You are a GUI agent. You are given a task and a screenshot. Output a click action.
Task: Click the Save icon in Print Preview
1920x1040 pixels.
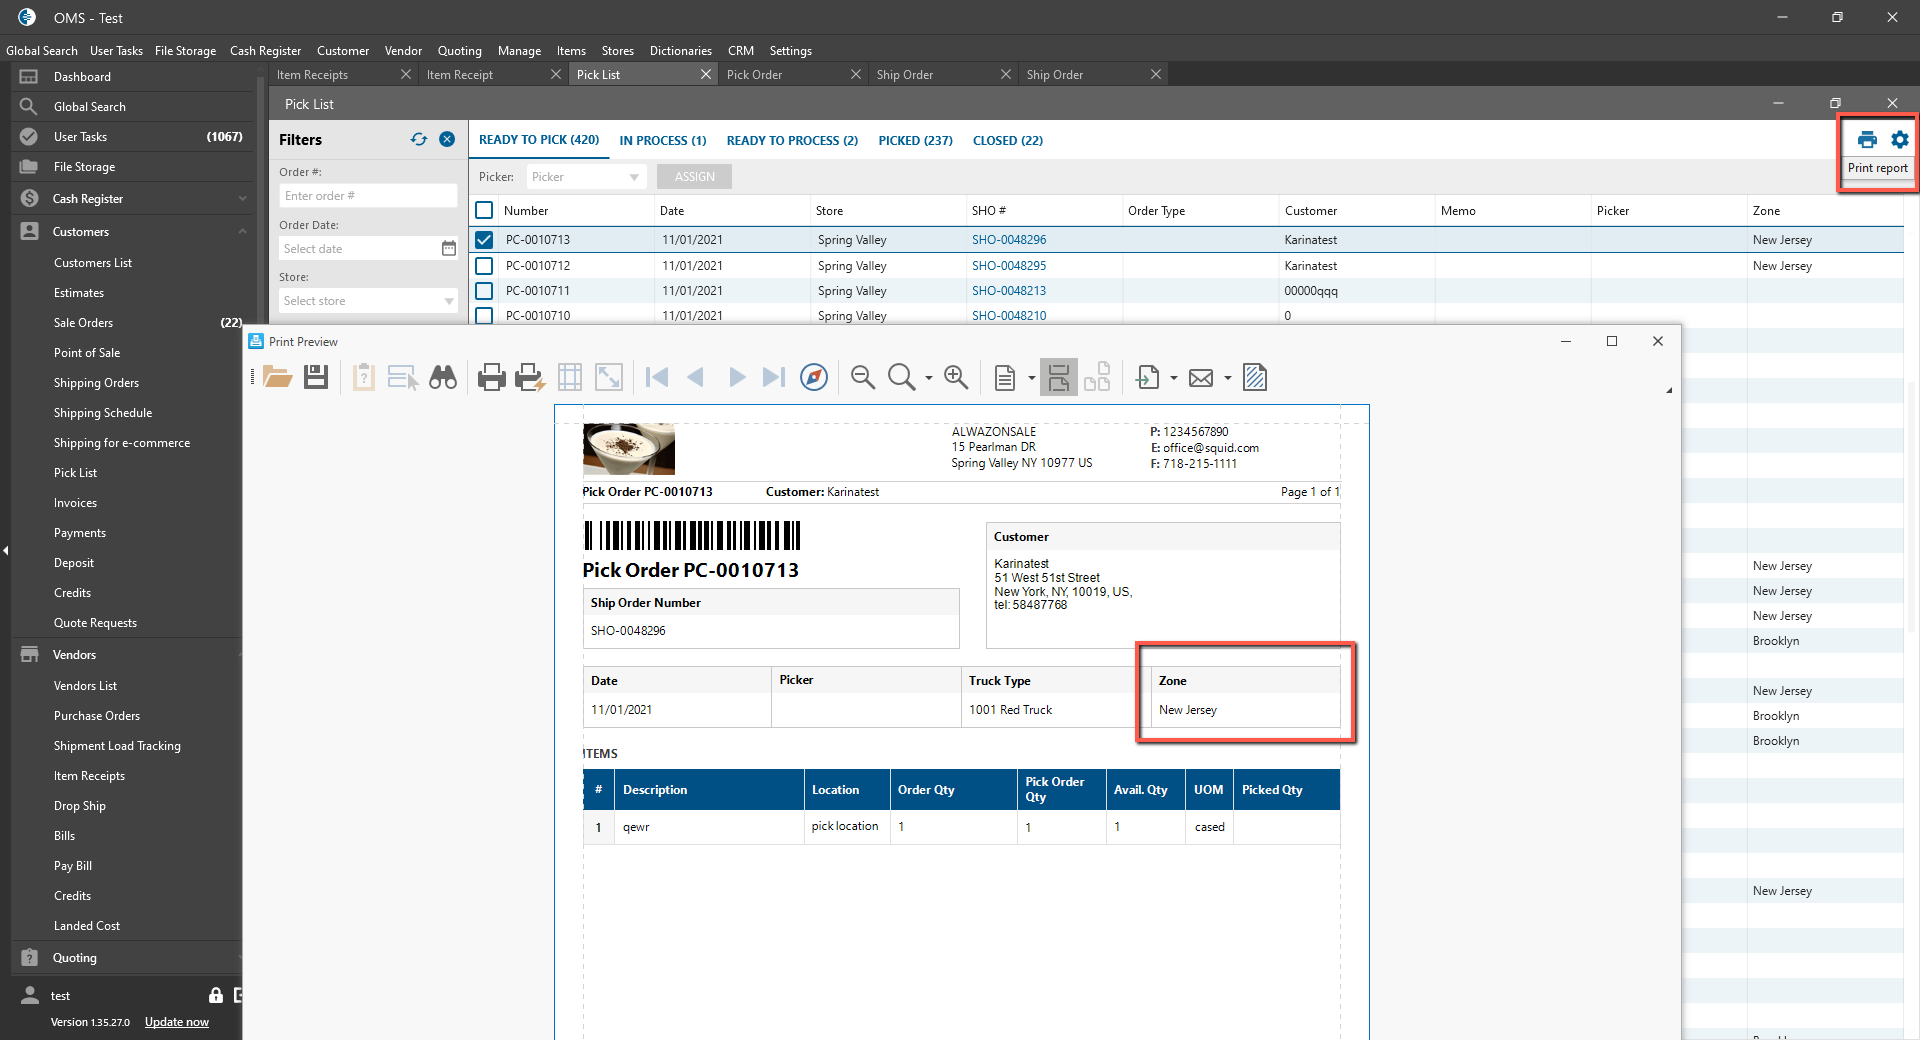click(316, 377)
